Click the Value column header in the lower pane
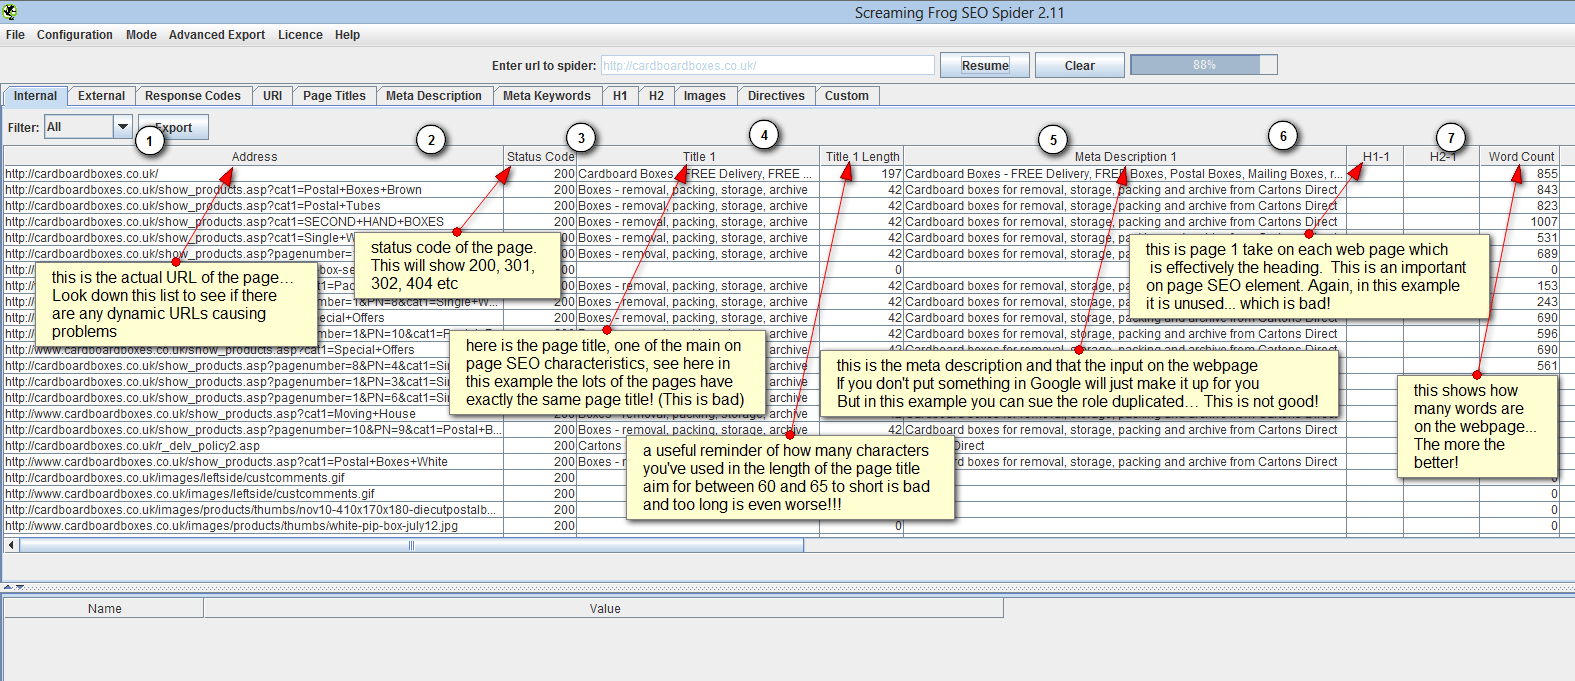 [604, 608]
